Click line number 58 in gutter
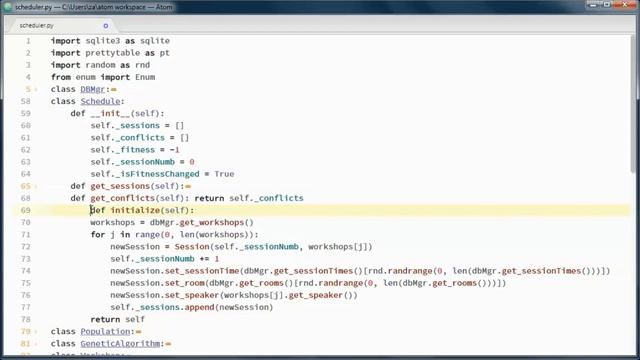 [25, 101]
